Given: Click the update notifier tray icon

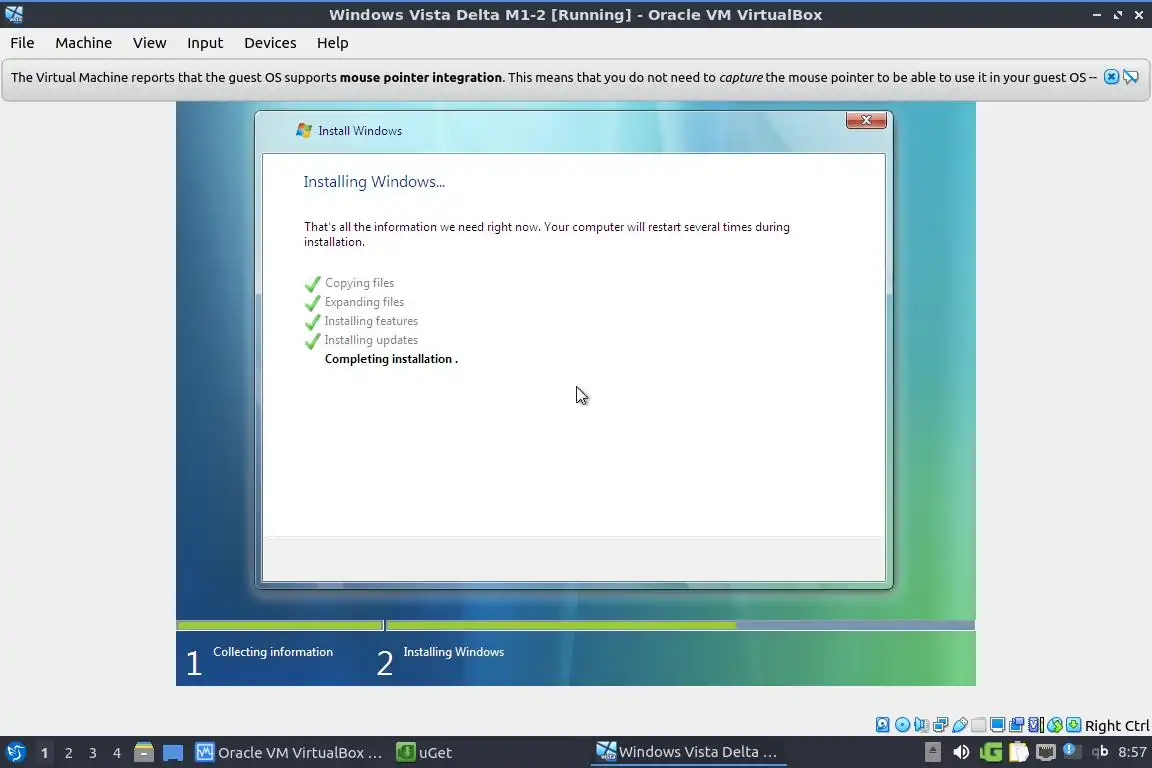Looking at the screenshot, I should point(1070,750).
